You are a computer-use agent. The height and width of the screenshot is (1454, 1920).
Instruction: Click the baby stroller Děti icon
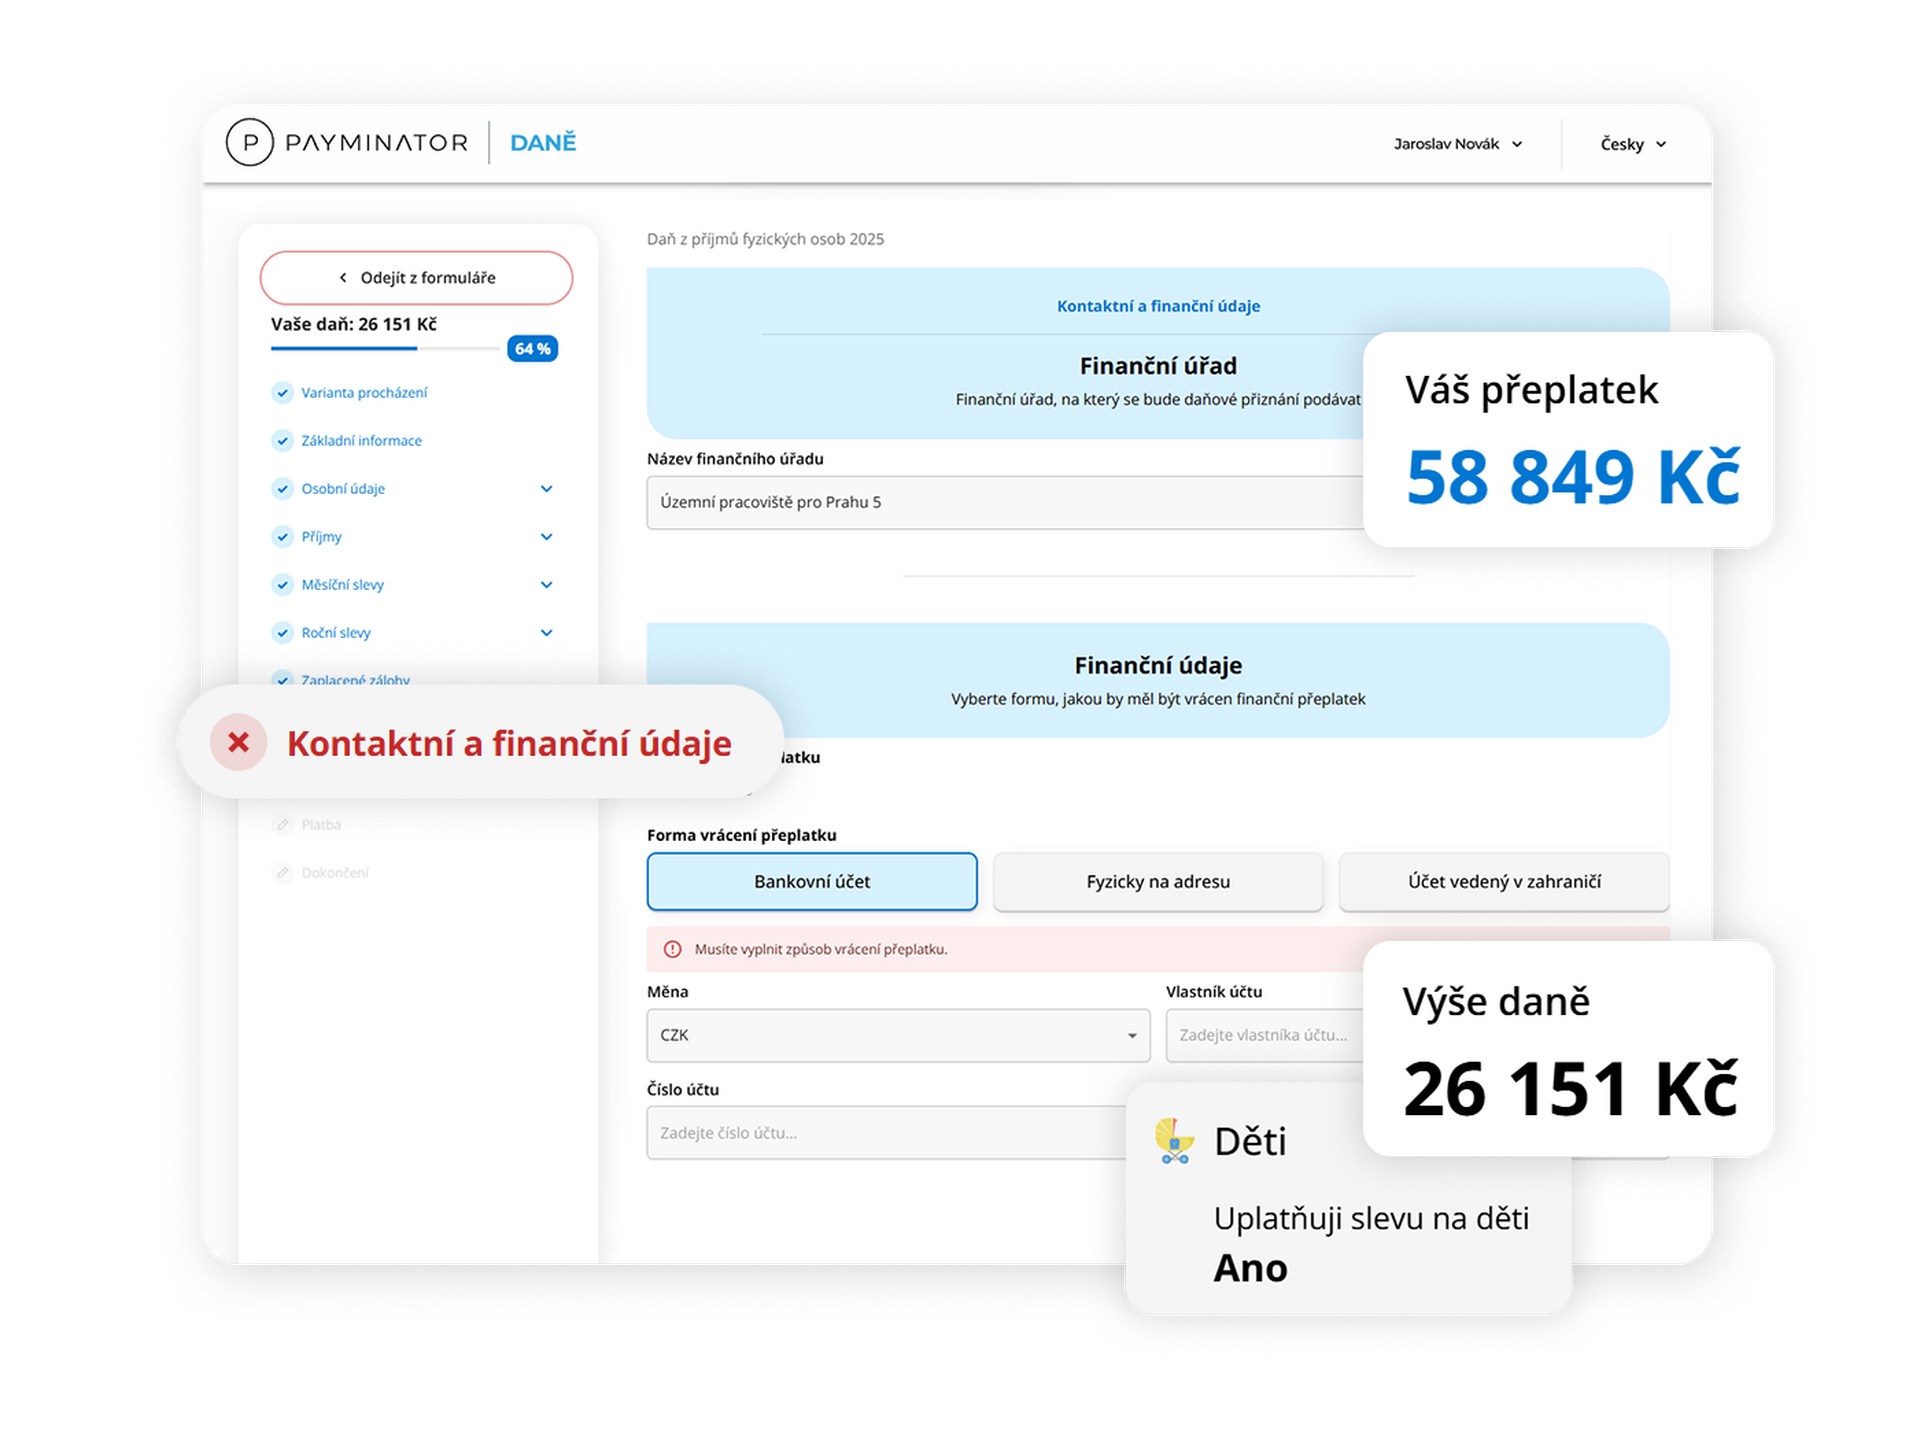click(1174, 1141)
